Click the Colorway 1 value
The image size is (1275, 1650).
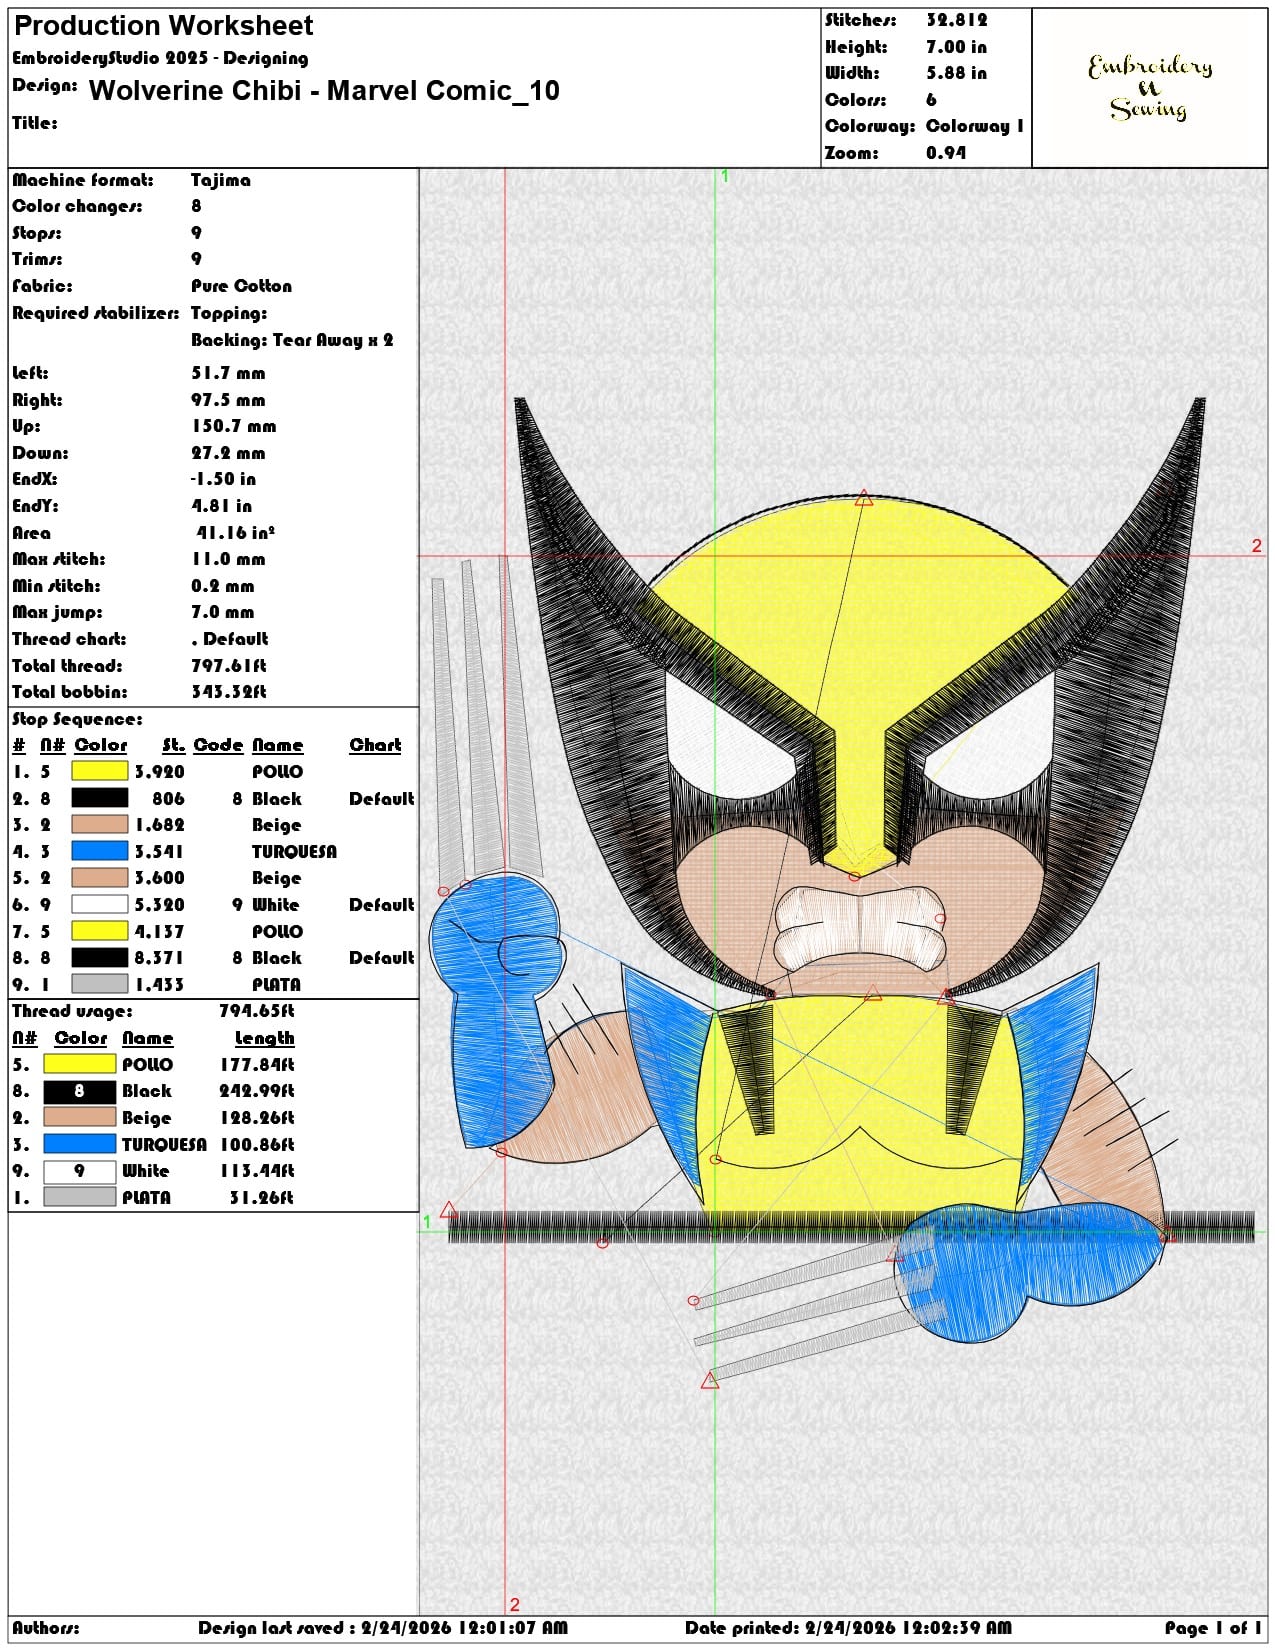(975, 126)
